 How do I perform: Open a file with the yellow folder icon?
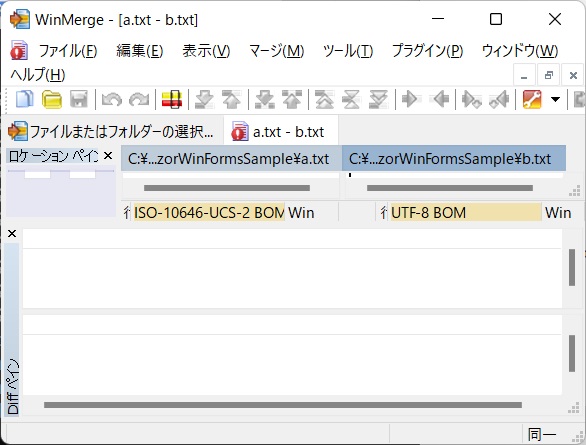pyautogui.click(x=52, y=100)
